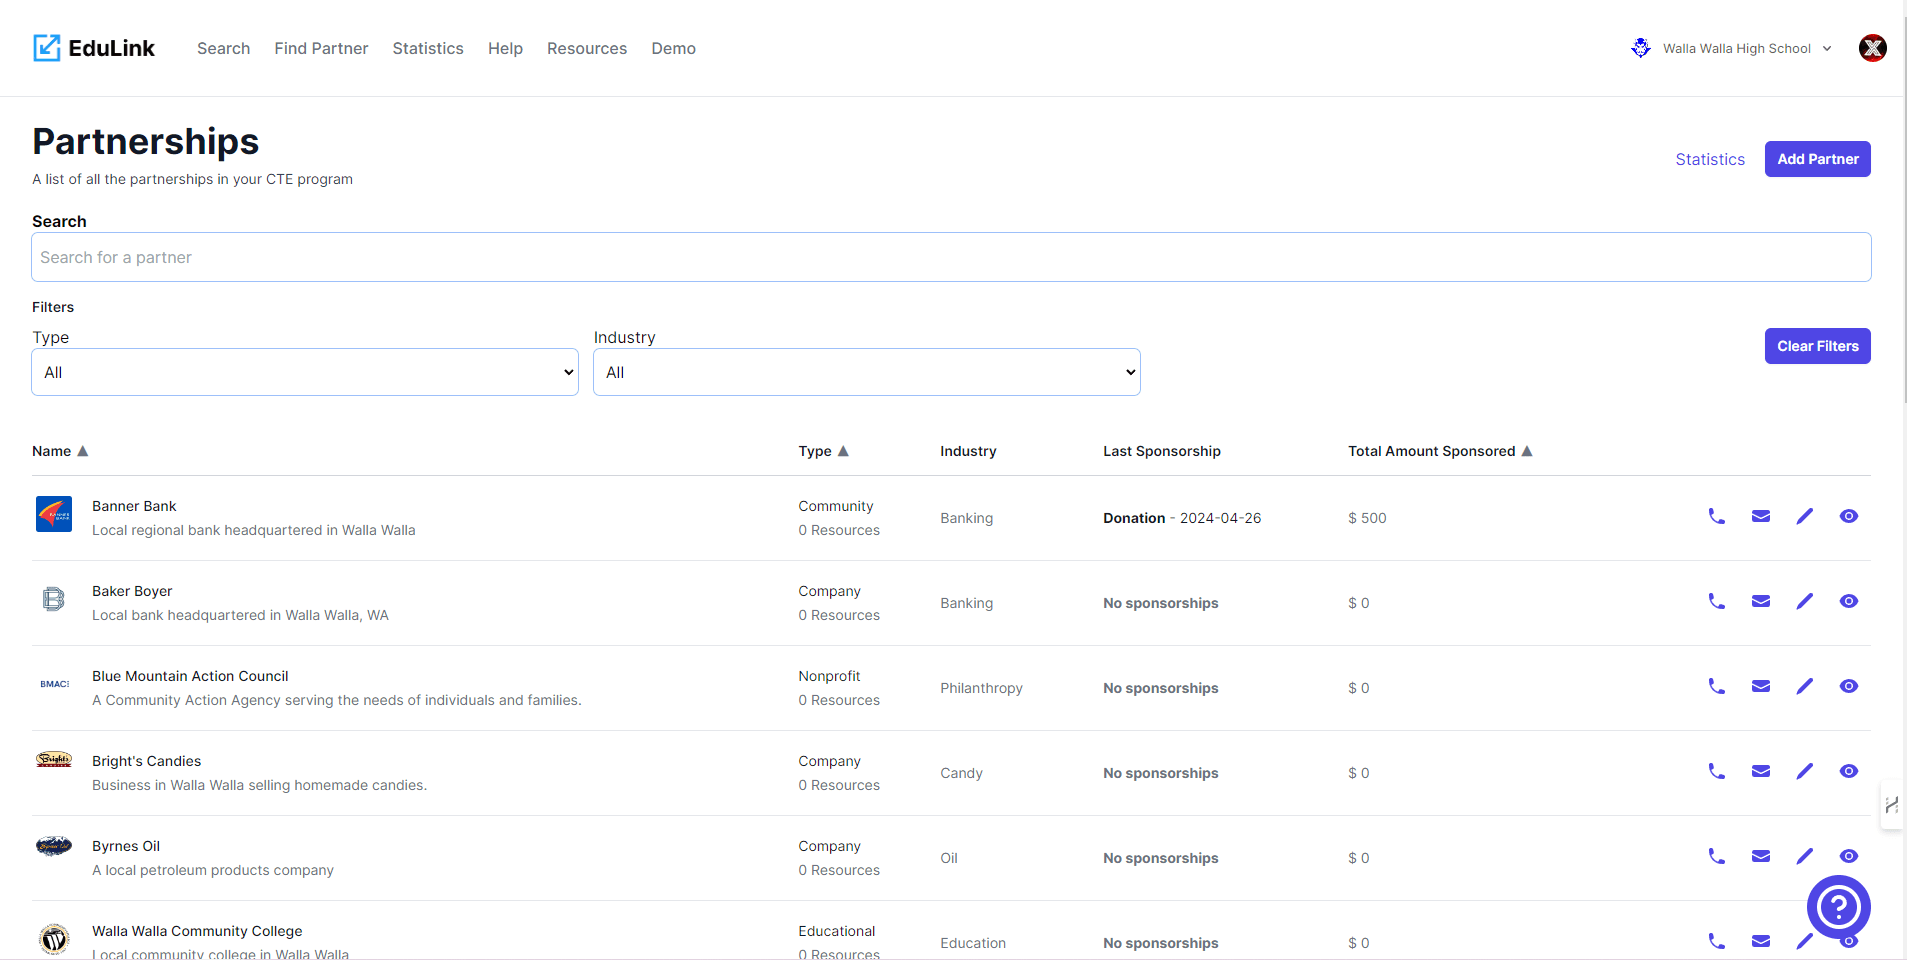Screen dimensions: 1907x960
Task: Open the round help question mark button
Action: click(x=1837, y=907)
